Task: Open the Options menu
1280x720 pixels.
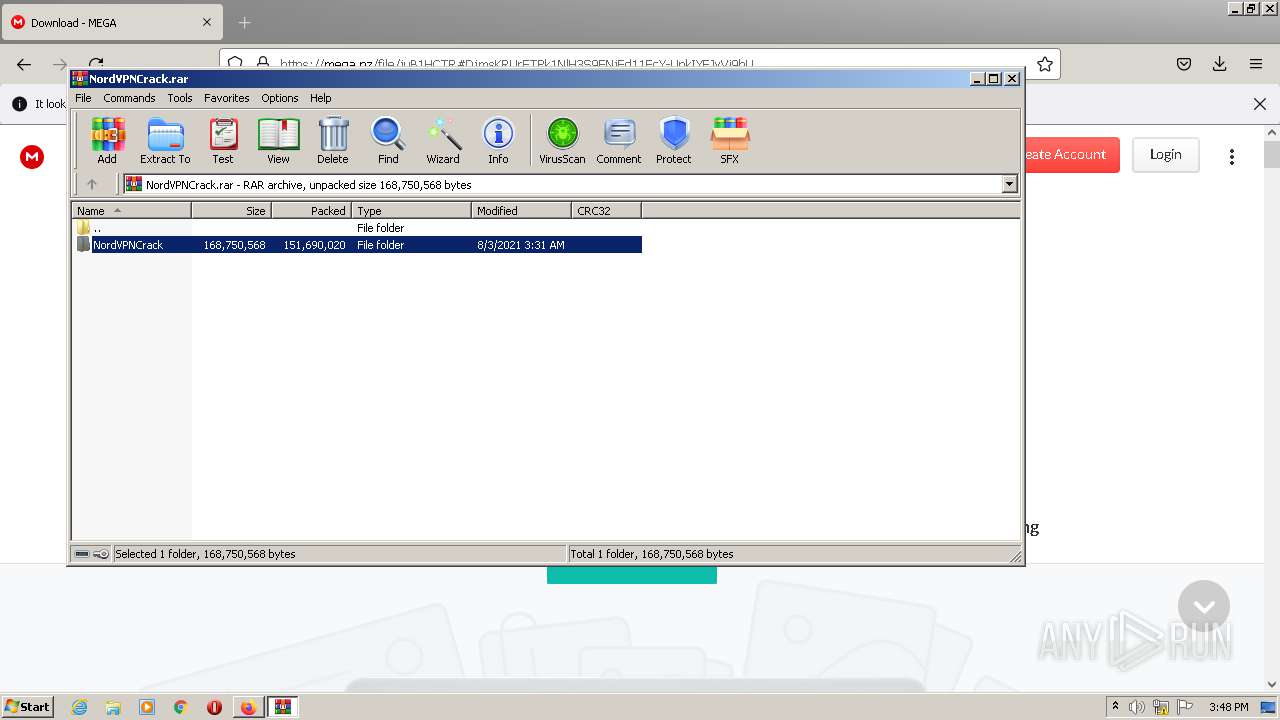Action: pyautogui.click(x=280, y=98)
